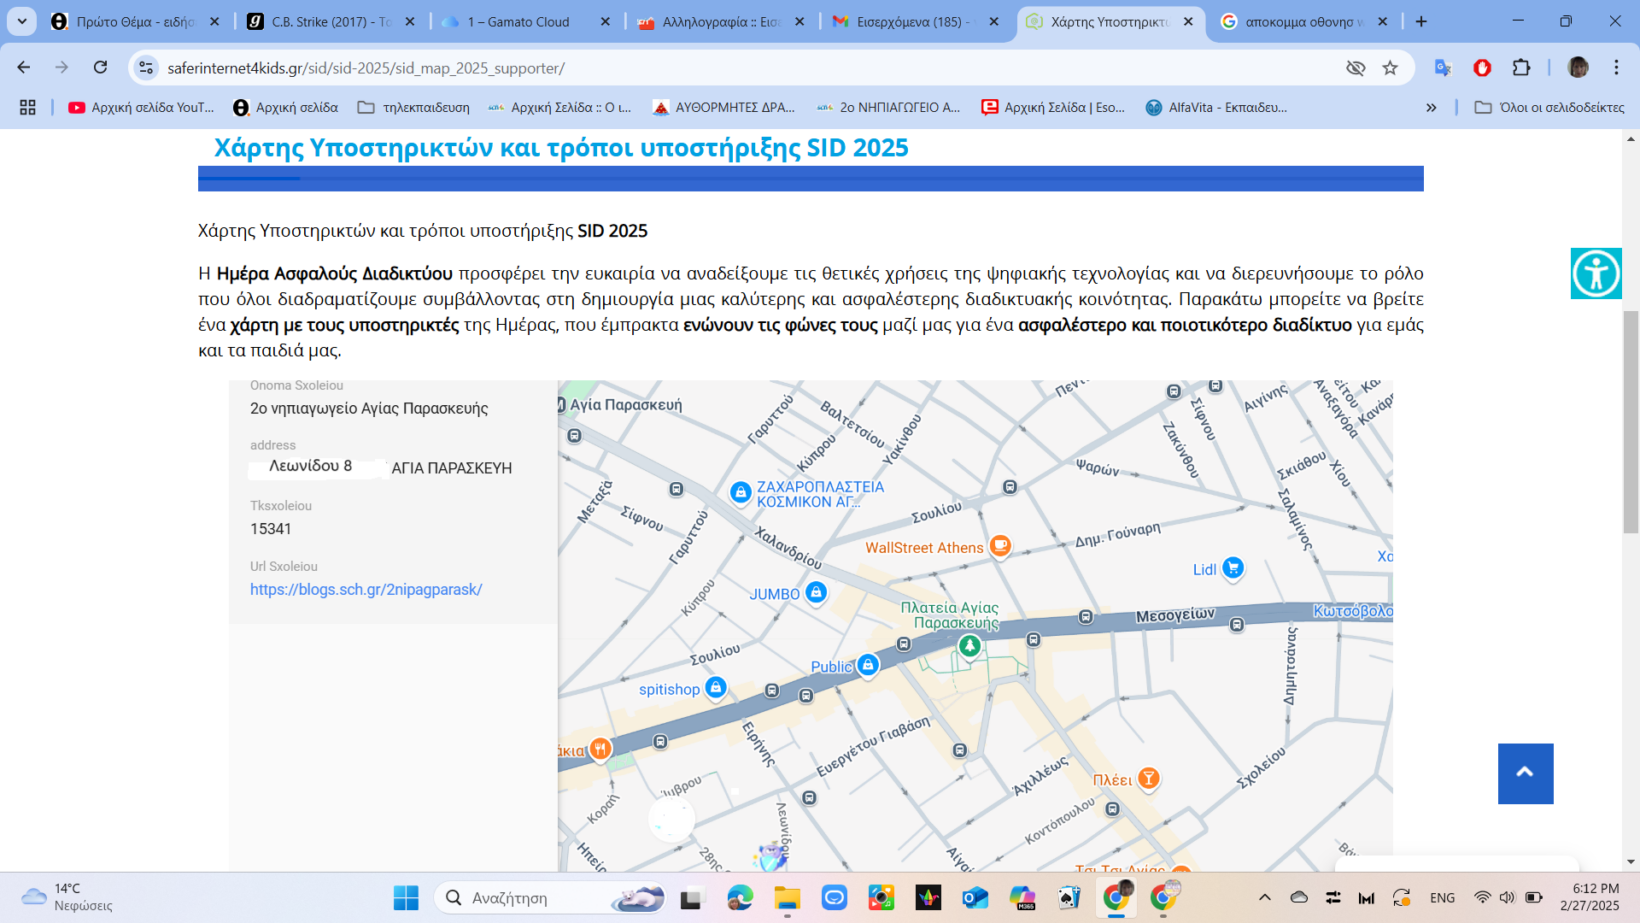
Task: Show hidden system tray icons
Action: 1264,898
